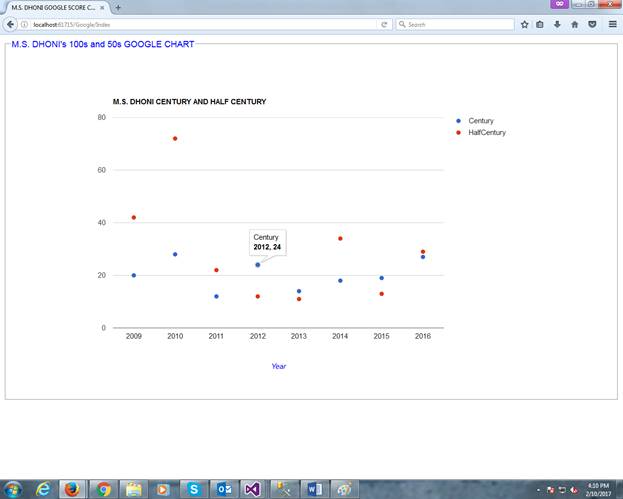Image resolution: width=623 pixels, height=499 pixels.
Task: Reload the page with the refresh icon
Action: click(384, 24)
